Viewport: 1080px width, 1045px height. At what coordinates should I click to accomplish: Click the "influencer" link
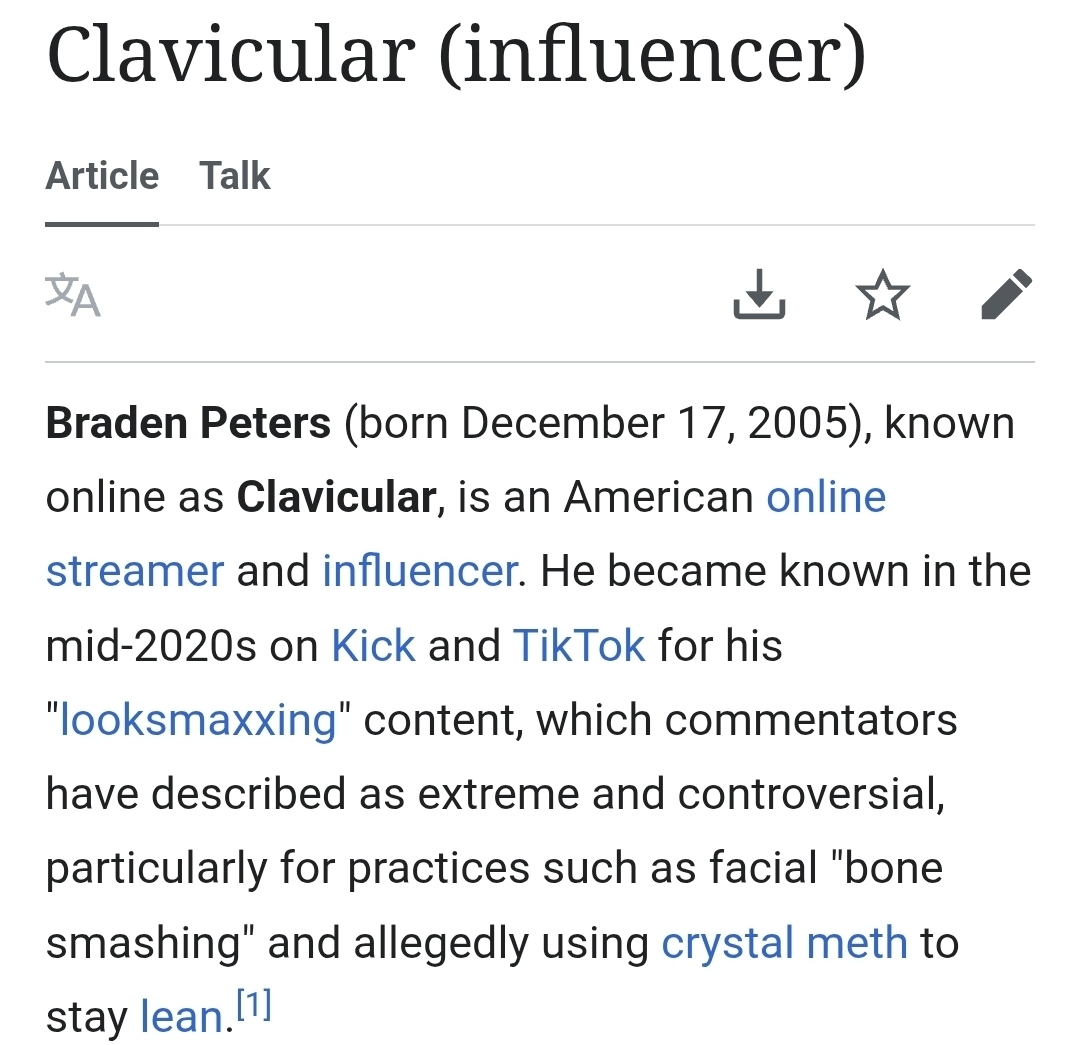pyautogui.click(x=419, y=571)
